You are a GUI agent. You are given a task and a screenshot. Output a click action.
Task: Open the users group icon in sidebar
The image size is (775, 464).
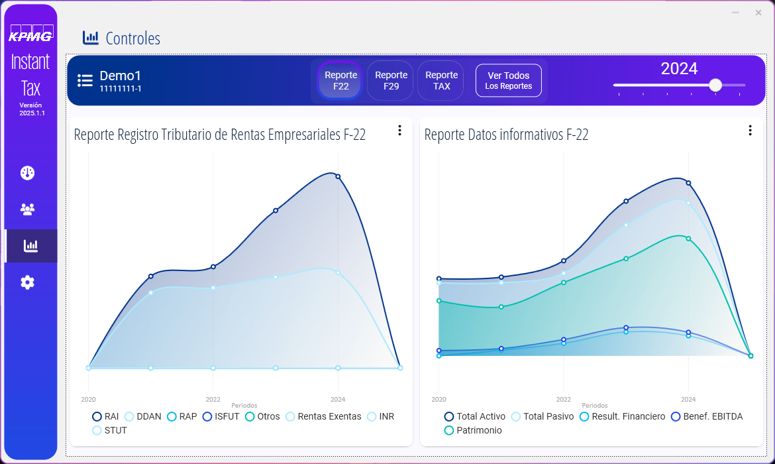(x=28, y=209)
